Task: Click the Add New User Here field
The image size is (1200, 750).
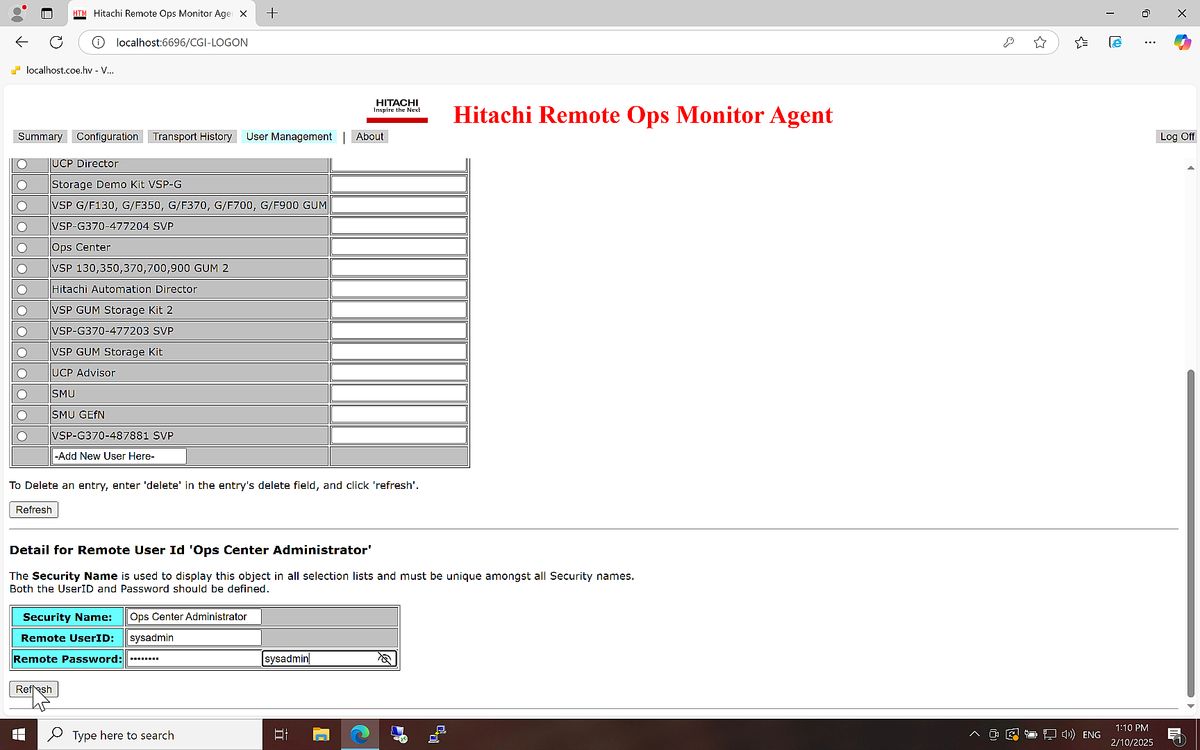Action: 119,456
